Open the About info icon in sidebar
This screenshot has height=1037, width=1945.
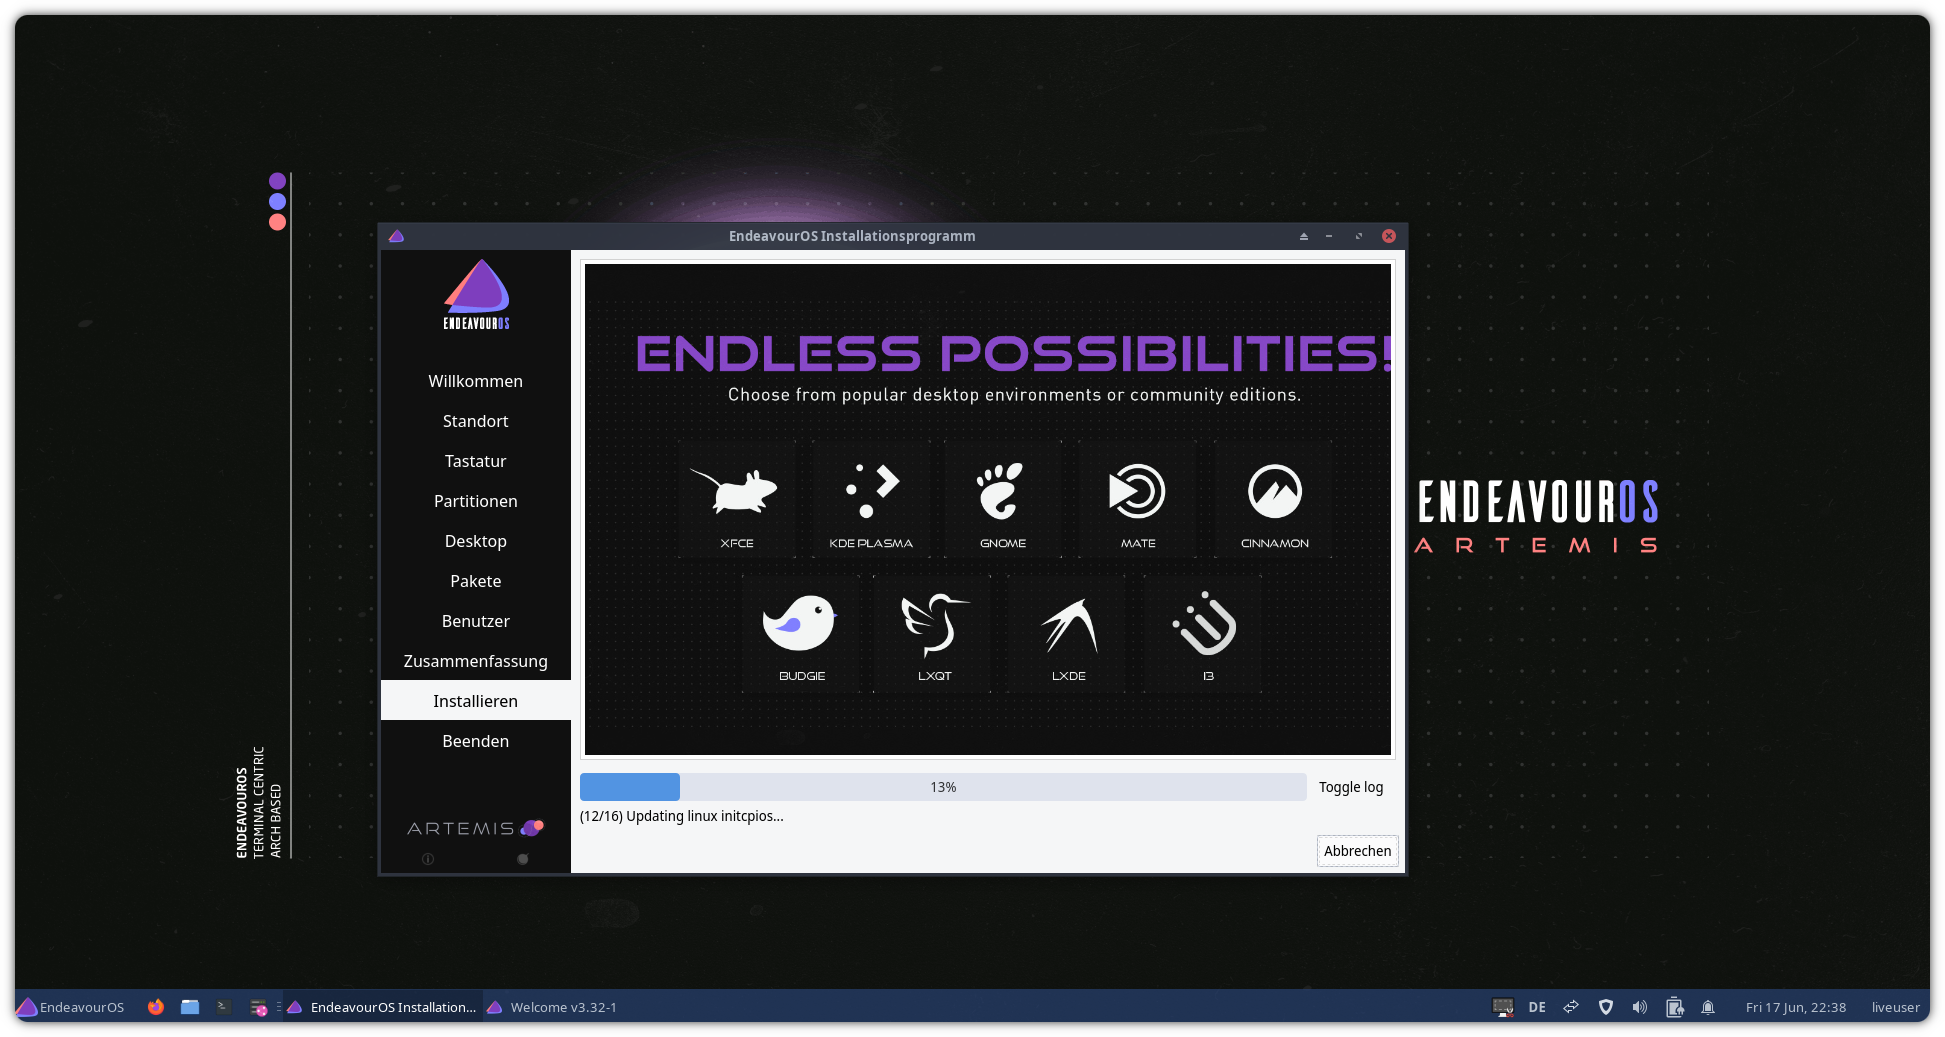[428, 859]
